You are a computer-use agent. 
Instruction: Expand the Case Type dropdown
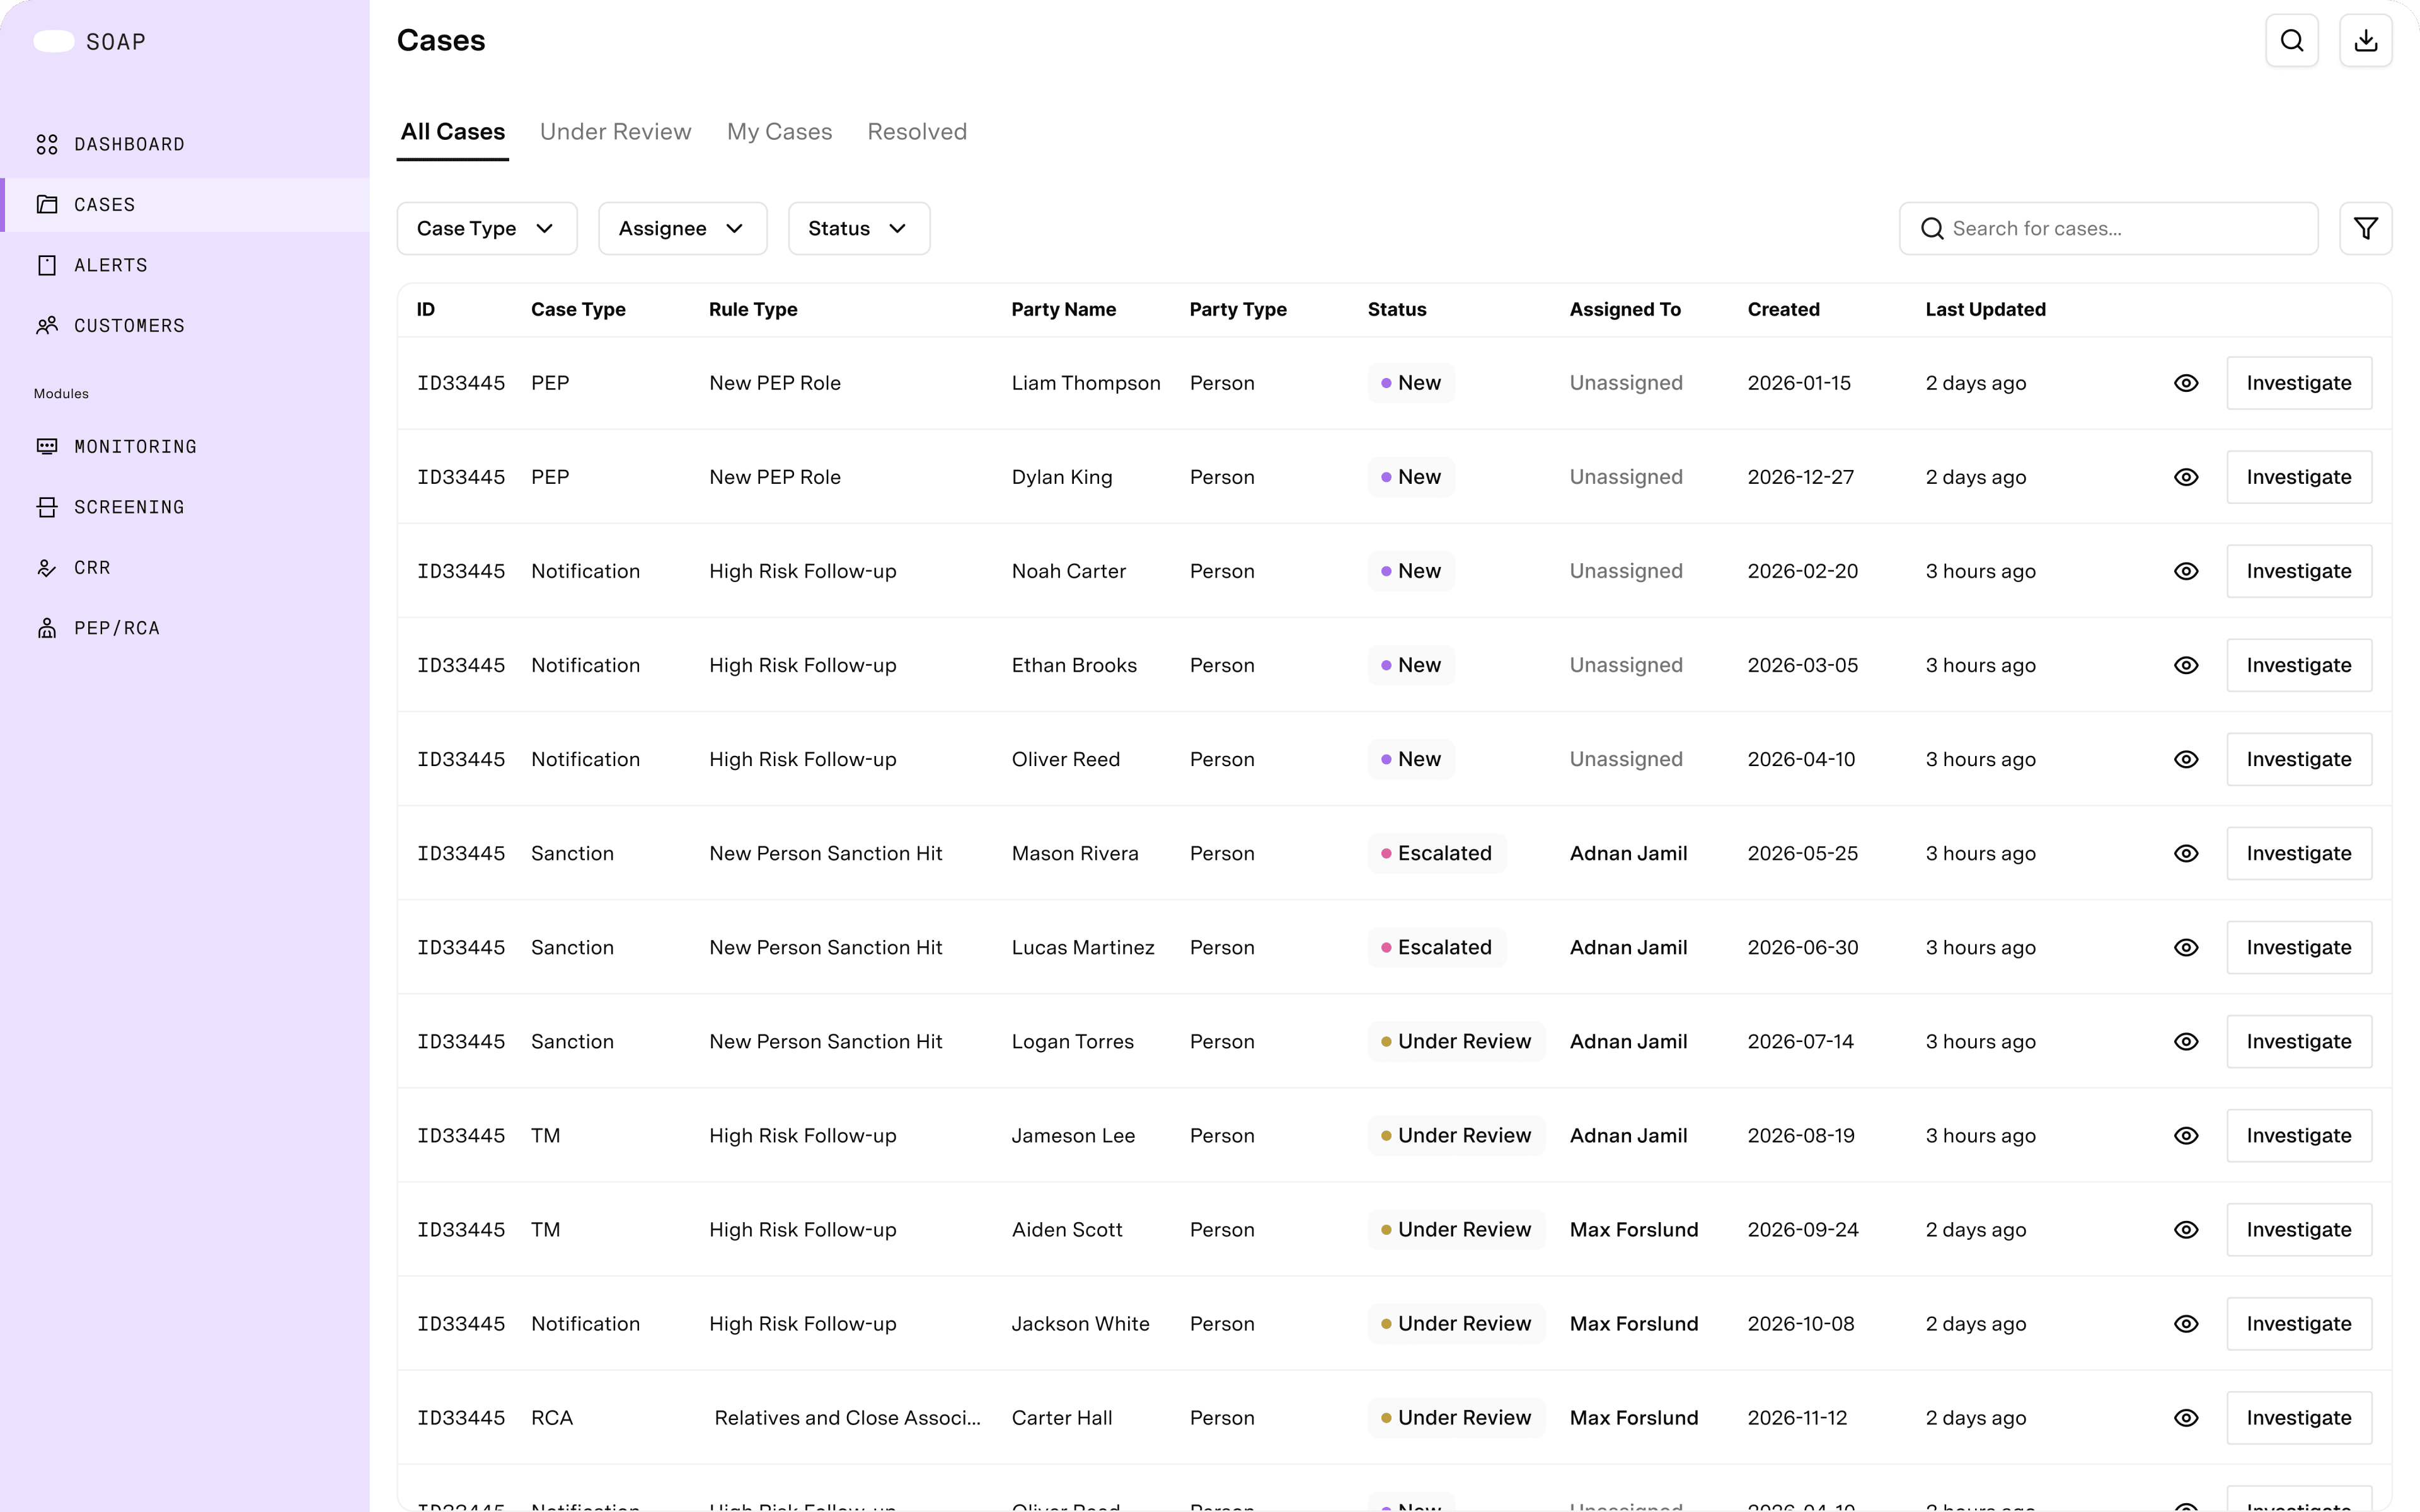point(487,229)
